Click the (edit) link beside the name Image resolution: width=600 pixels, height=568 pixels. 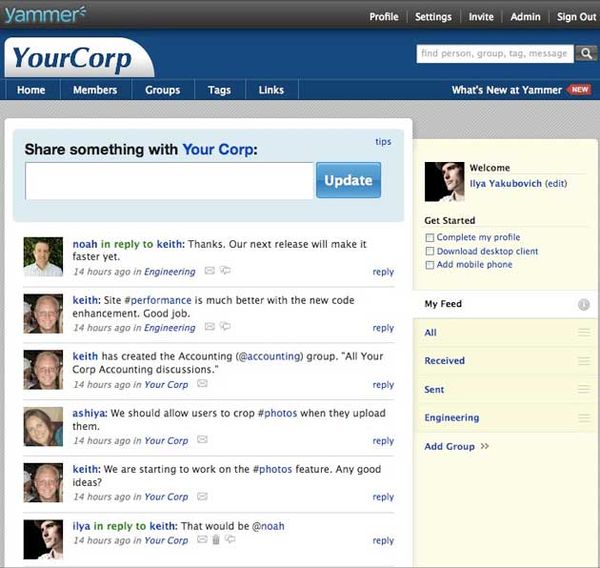point(556,183)
